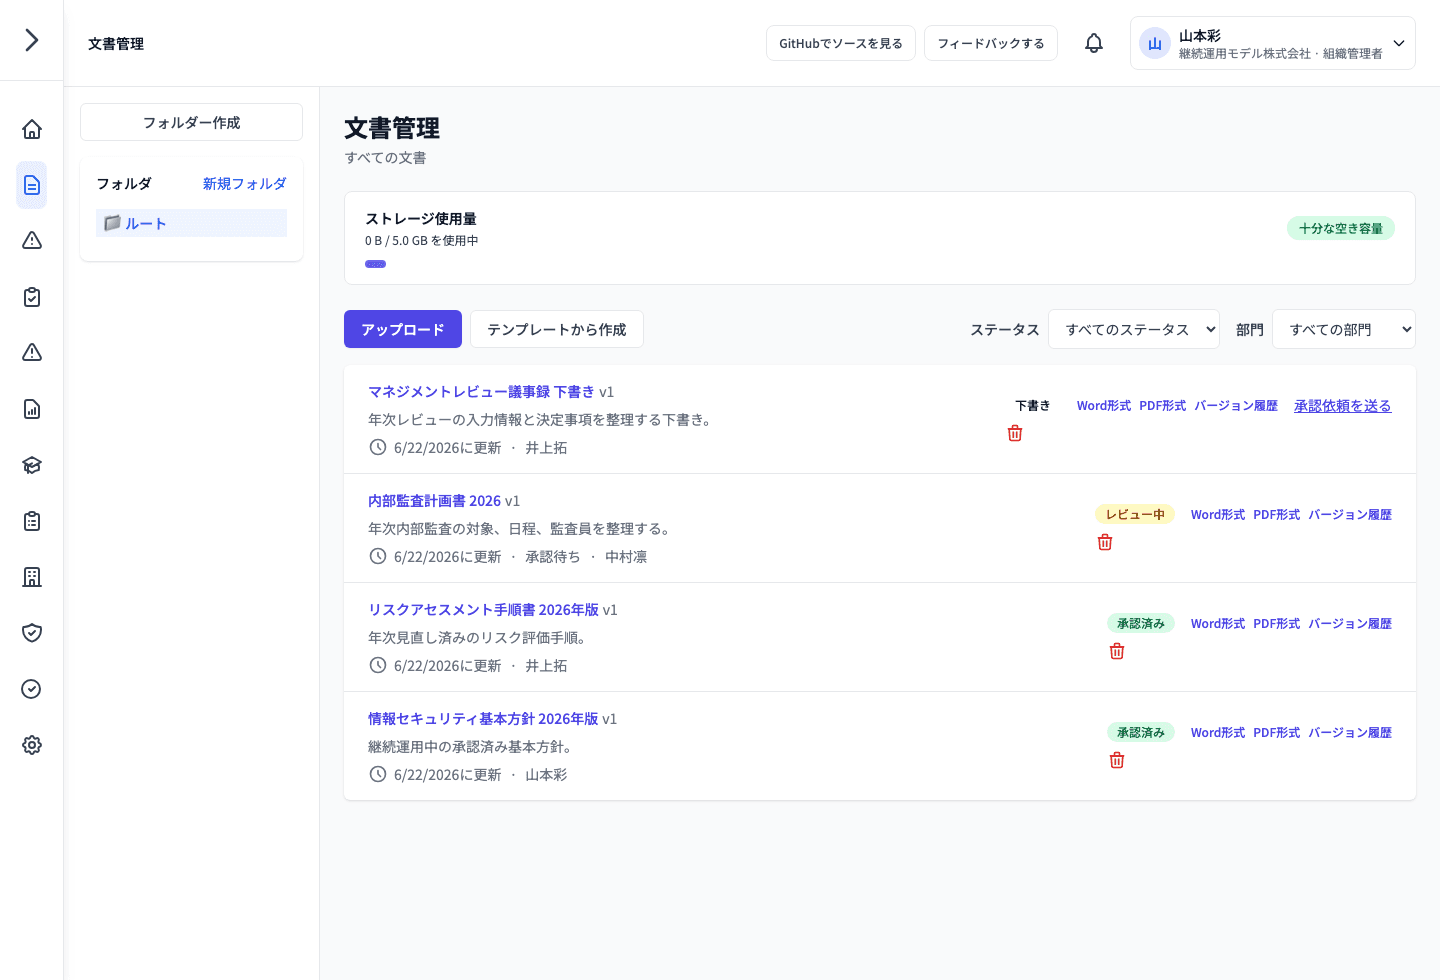1440x980 pixels.
Task: Click the 下書き status label
Action: tap(1033, 406)
